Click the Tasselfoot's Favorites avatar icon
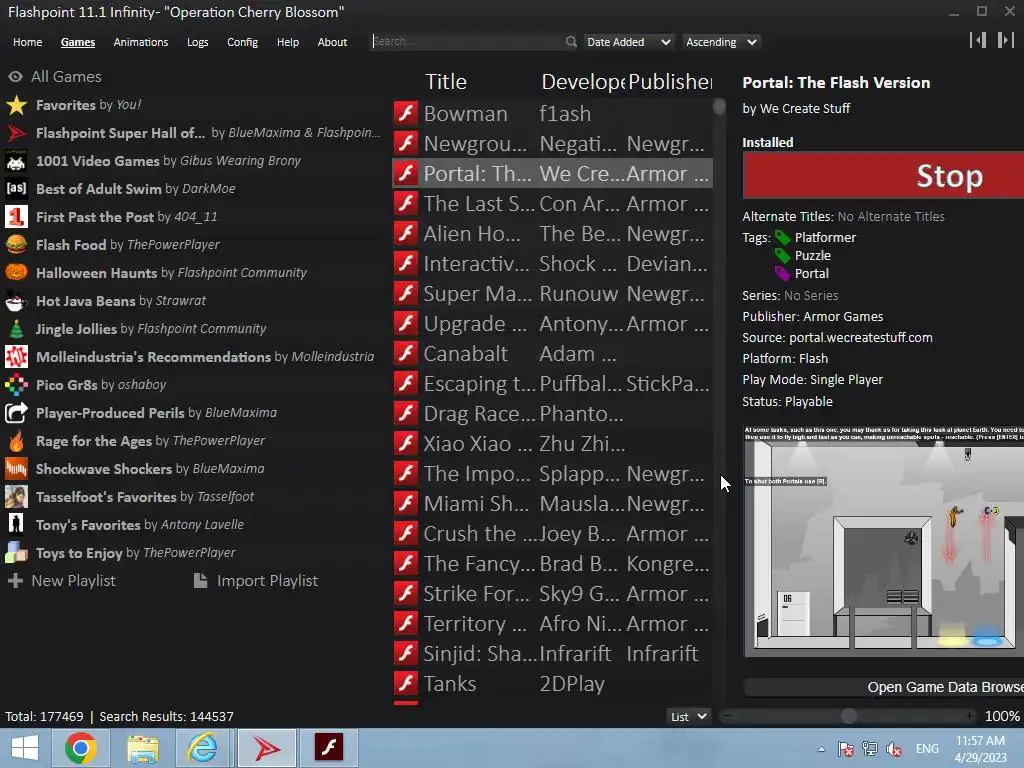This screenshot has width=1024, height=768. click(16, 497)
